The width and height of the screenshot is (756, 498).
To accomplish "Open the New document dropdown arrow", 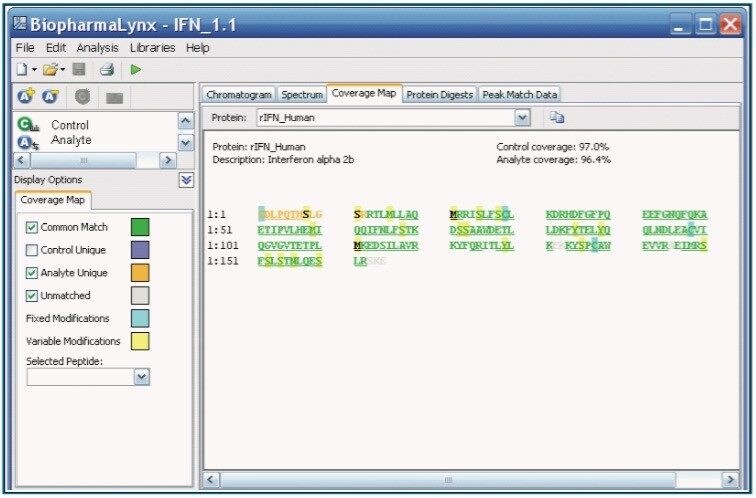I will pos(34,70).
